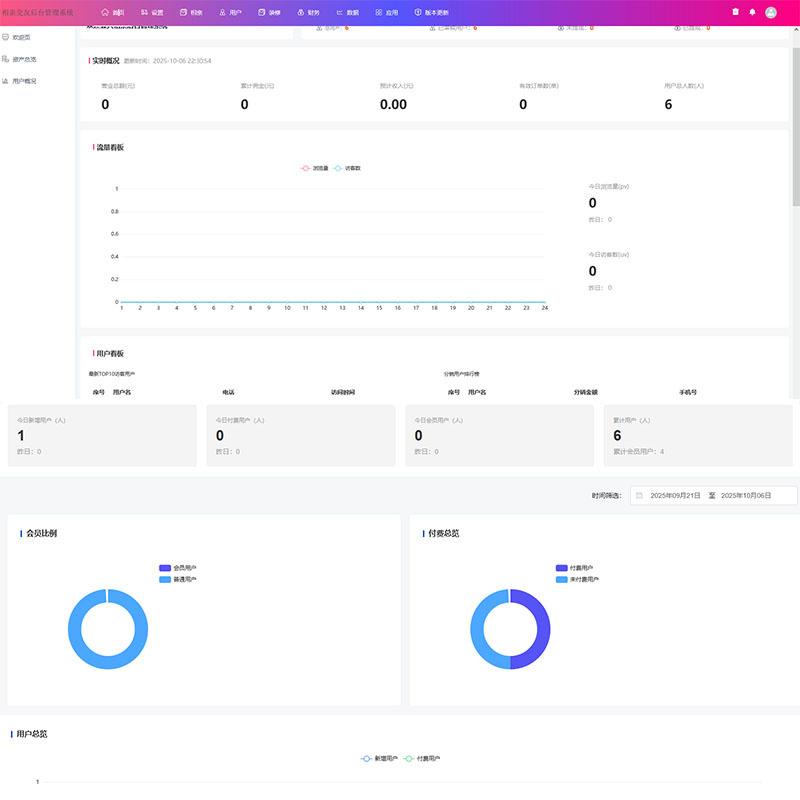Open the 设置 settings icon in navbar
This screenshot has width=800, height=800.
(x=144, y=12)
